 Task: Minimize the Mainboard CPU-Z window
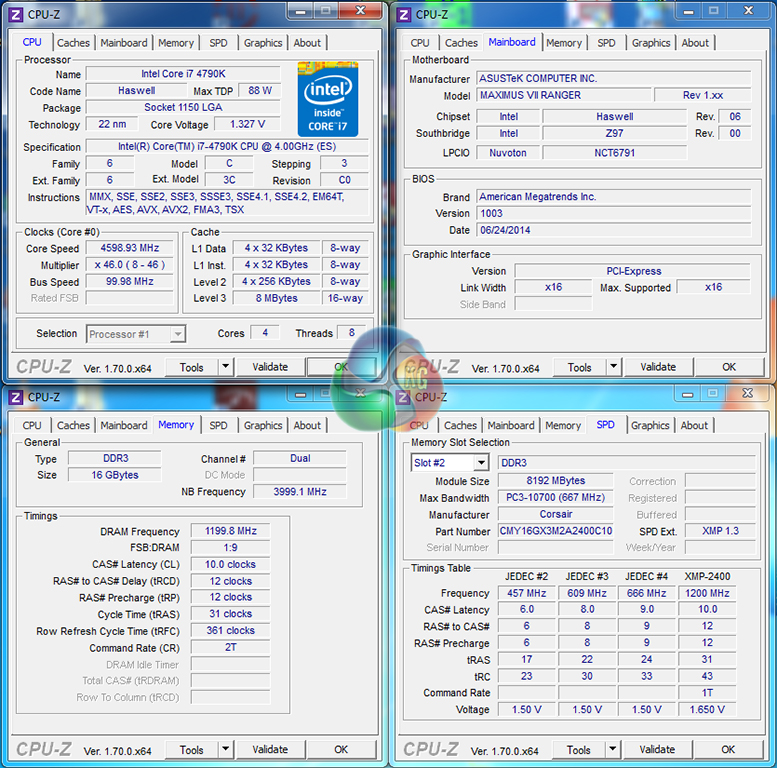tap(688, 11)
